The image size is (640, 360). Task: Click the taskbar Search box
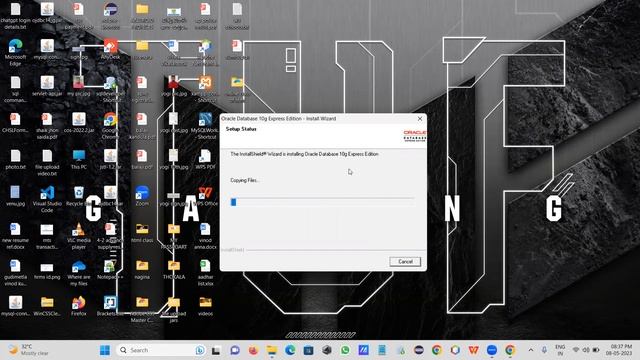(161, 350)
